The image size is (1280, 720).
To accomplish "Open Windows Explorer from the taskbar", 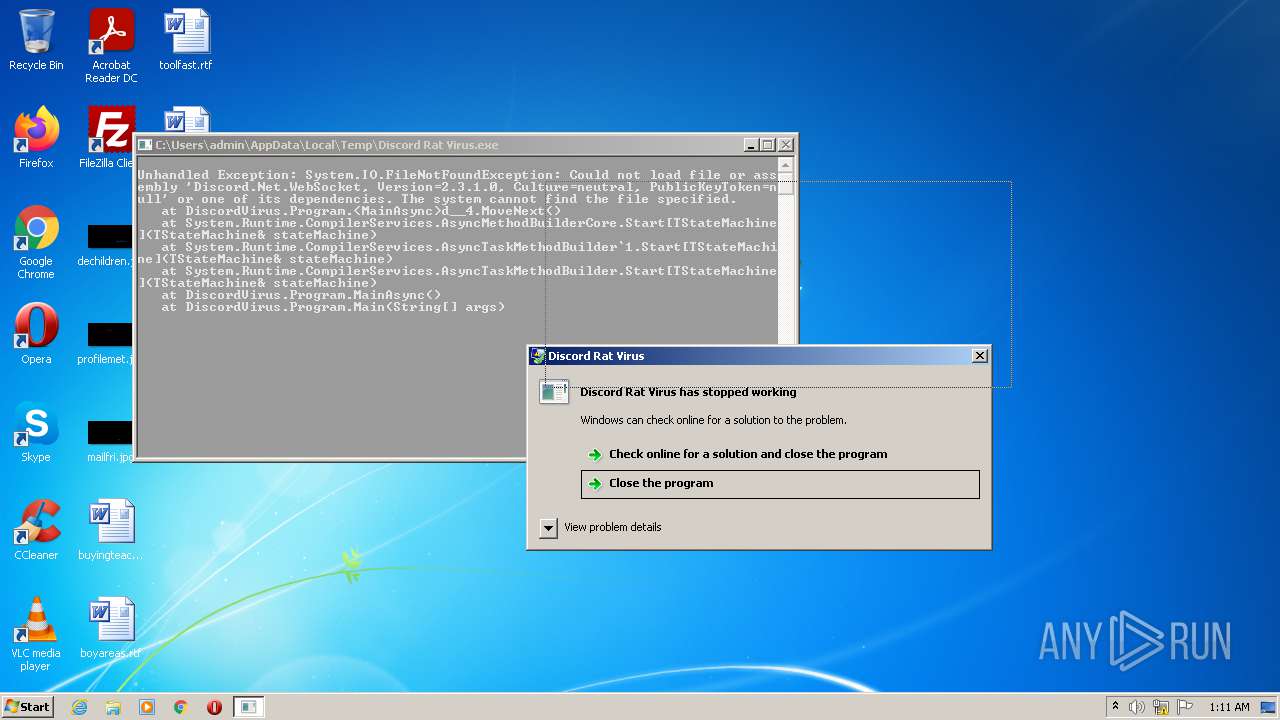I will pos(113,707).
